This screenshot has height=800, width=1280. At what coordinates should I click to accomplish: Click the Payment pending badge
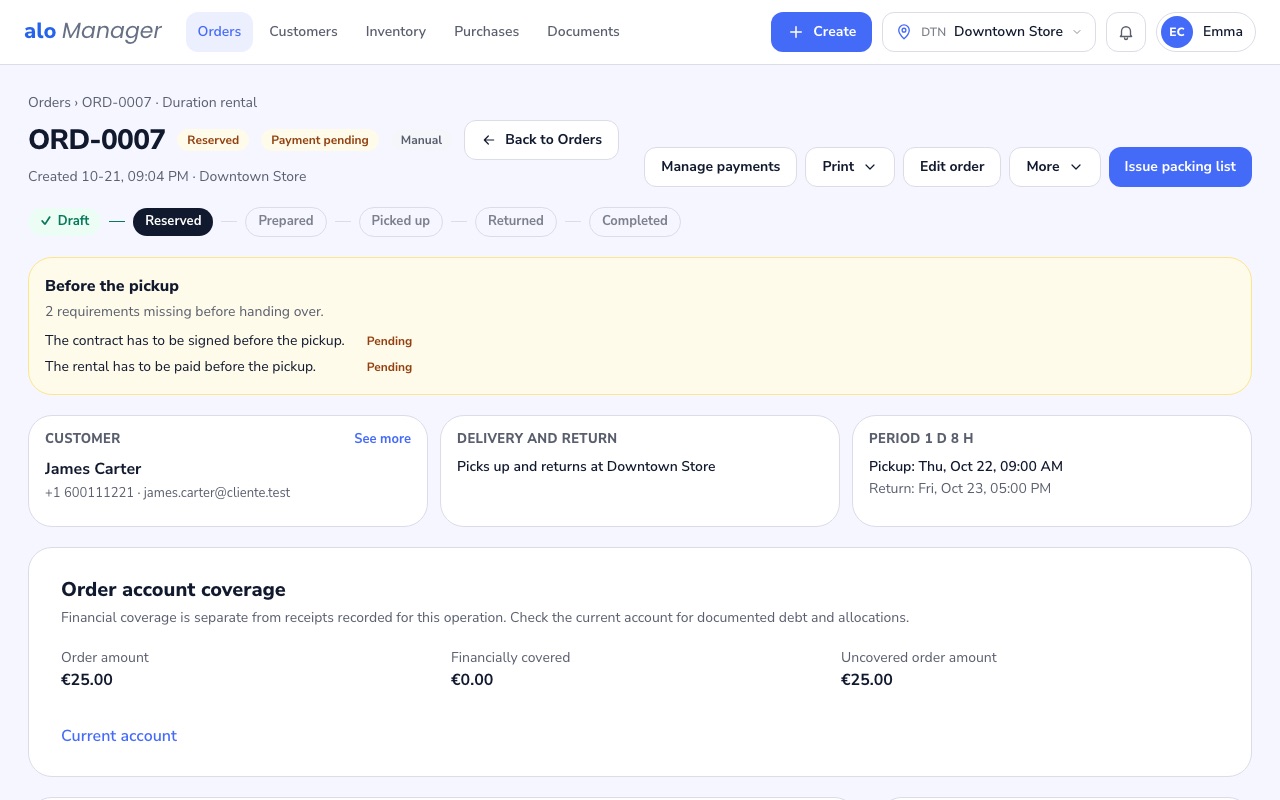coord(320,140)
